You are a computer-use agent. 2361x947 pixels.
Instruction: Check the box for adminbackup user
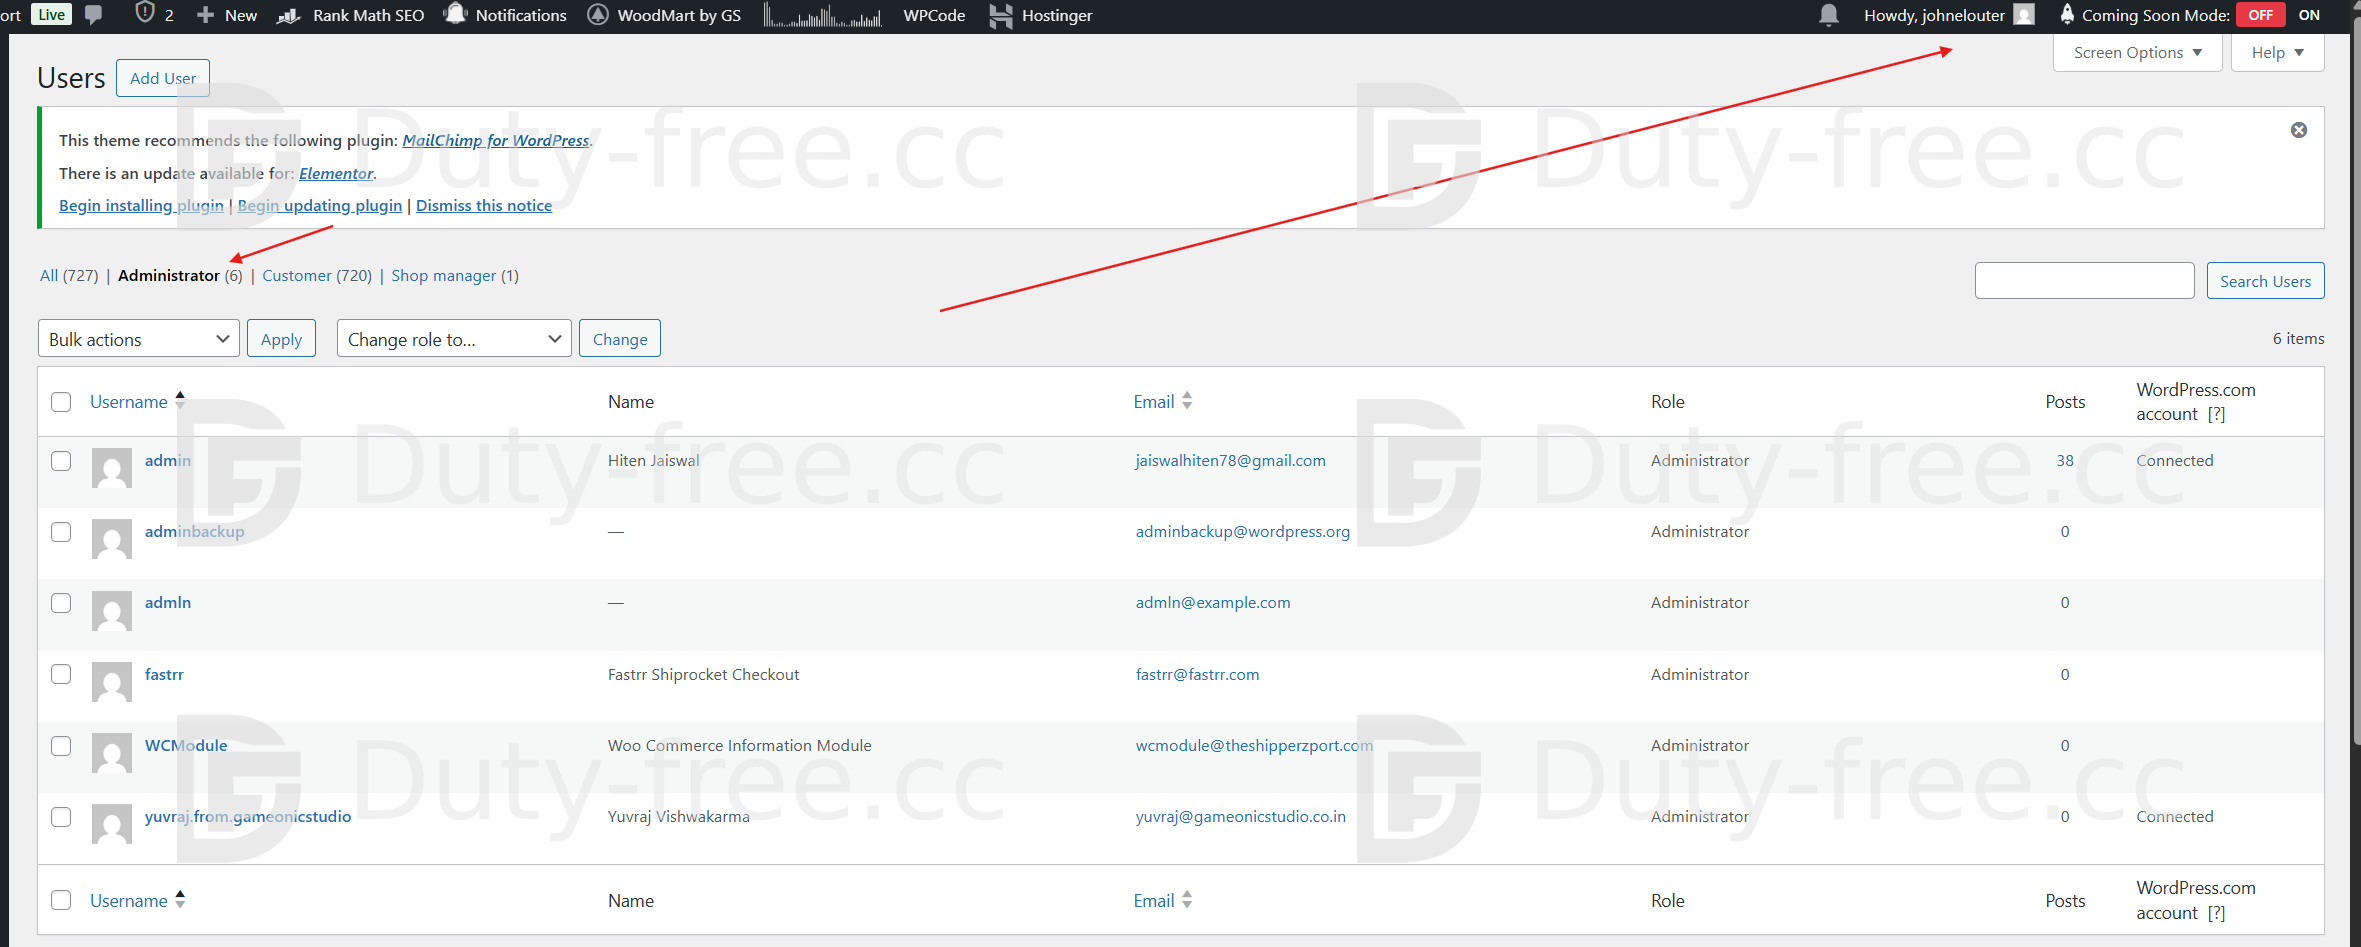[x=61, y=532]
